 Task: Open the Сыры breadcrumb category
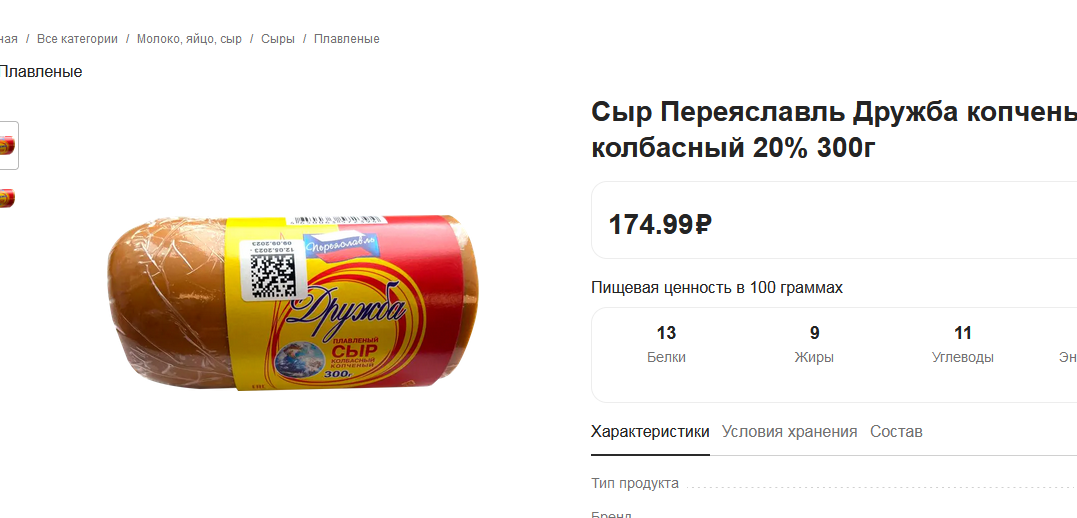click(x=277, y=39)
